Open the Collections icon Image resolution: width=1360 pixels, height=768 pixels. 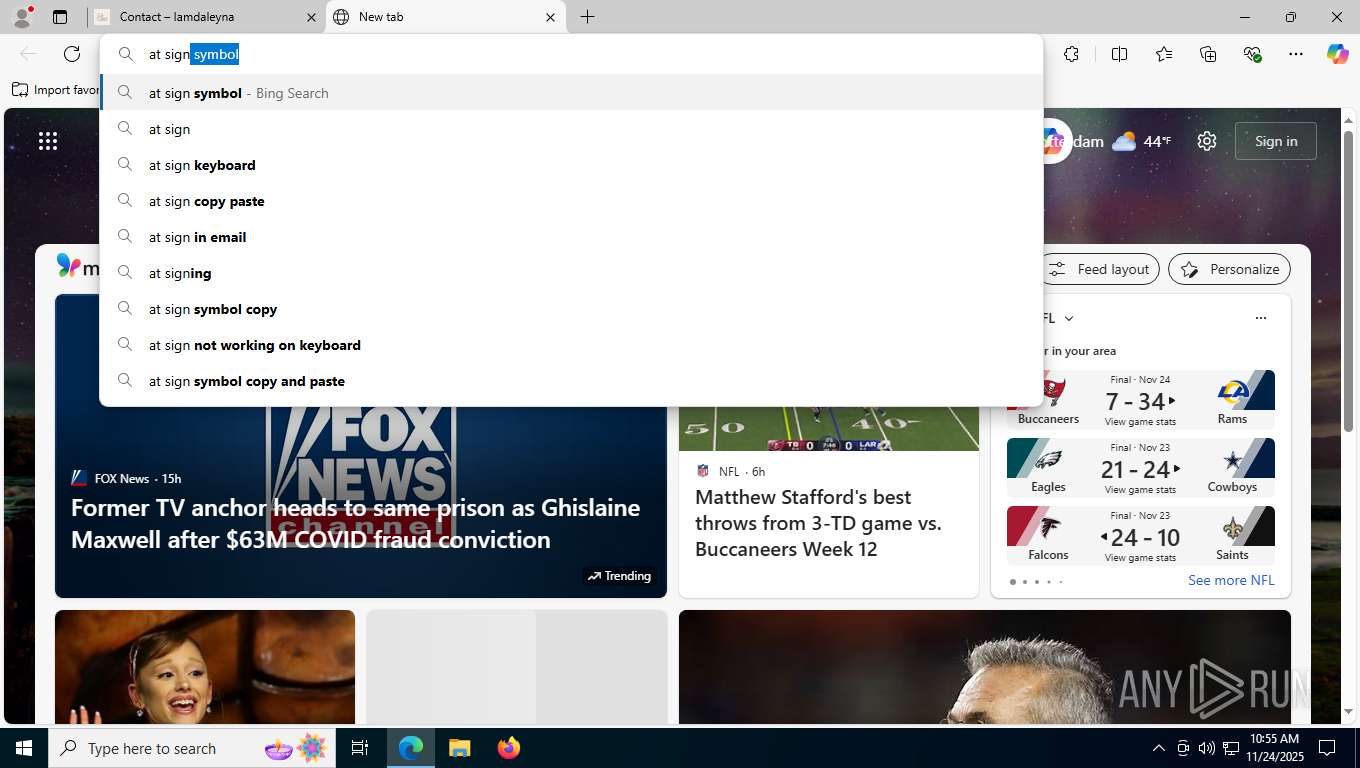tap(1208, 54)
